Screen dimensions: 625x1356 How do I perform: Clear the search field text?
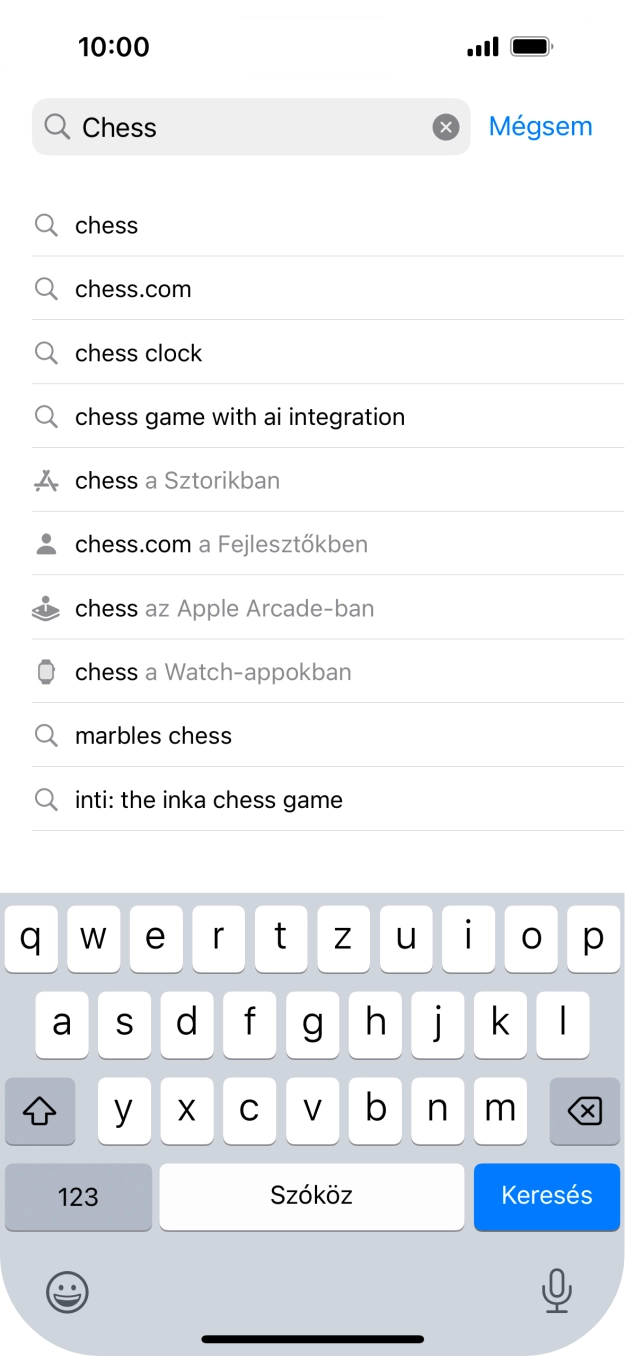(x=446, y=127)
